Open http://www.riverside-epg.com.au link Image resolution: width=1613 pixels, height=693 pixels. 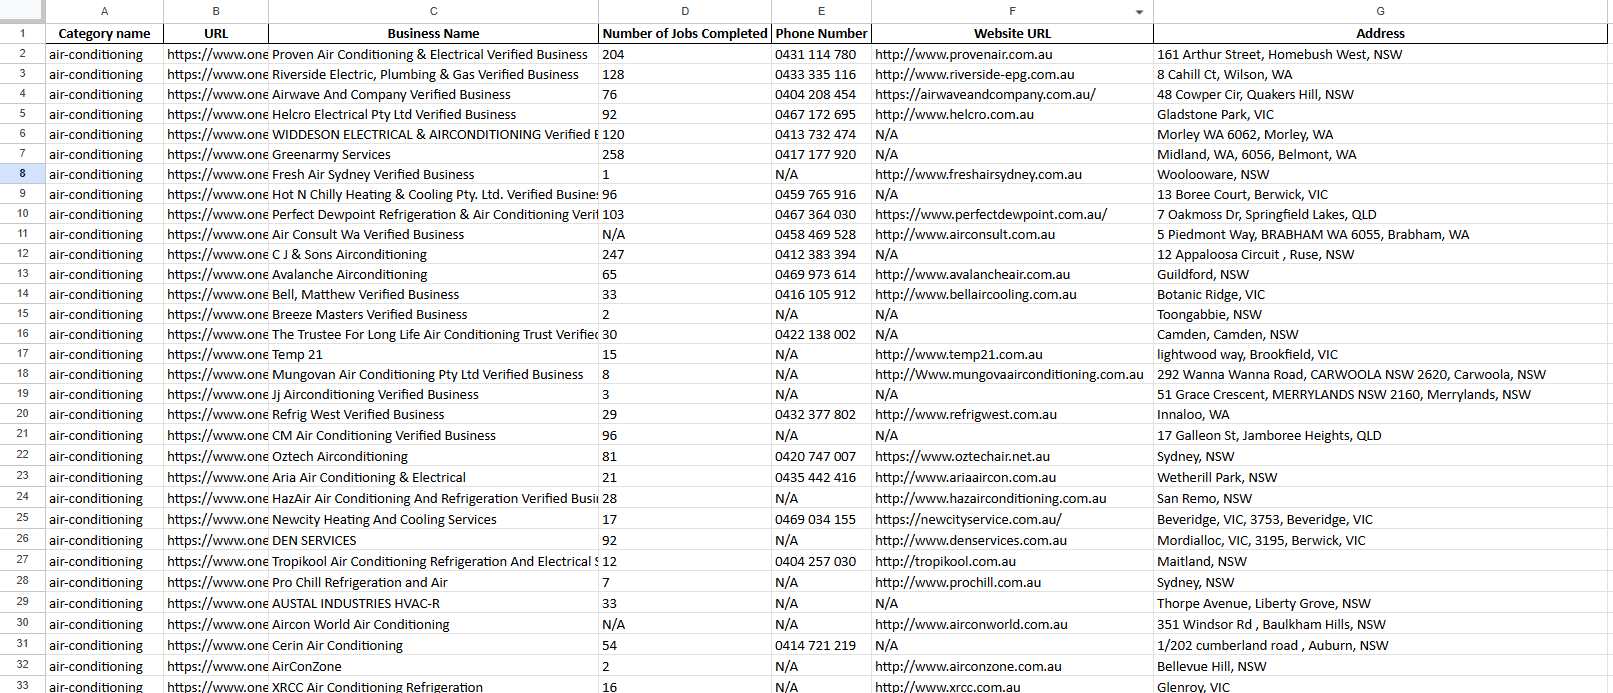tap(974, 74)
